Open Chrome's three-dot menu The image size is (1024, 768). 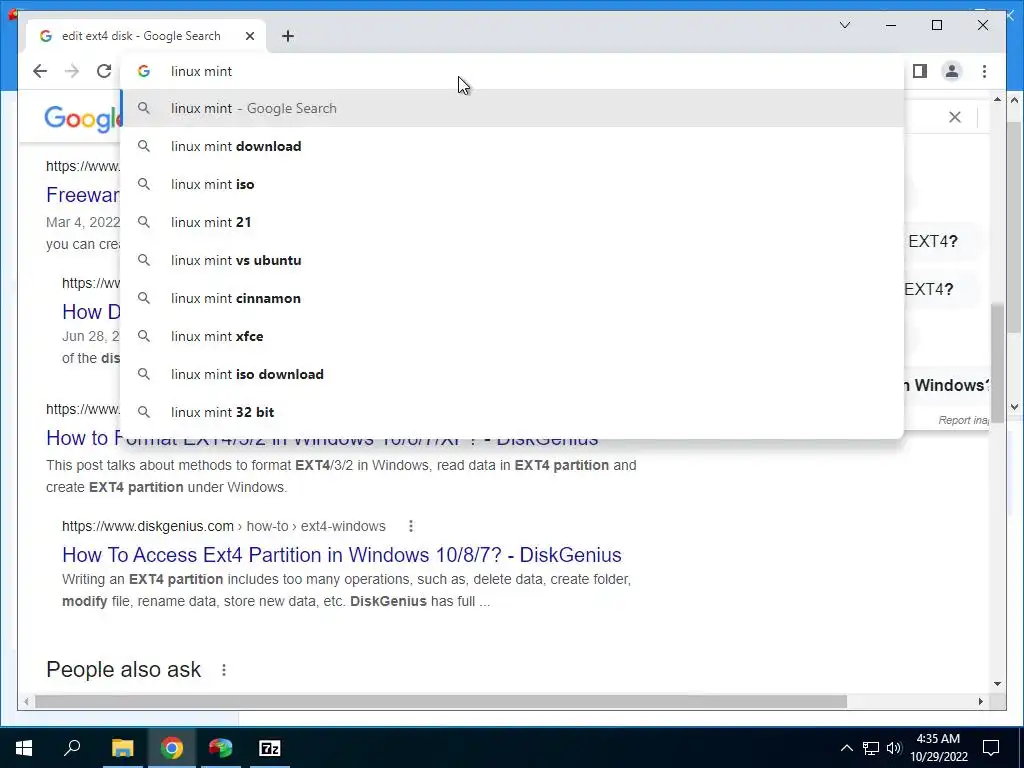[x=984, y=71]
